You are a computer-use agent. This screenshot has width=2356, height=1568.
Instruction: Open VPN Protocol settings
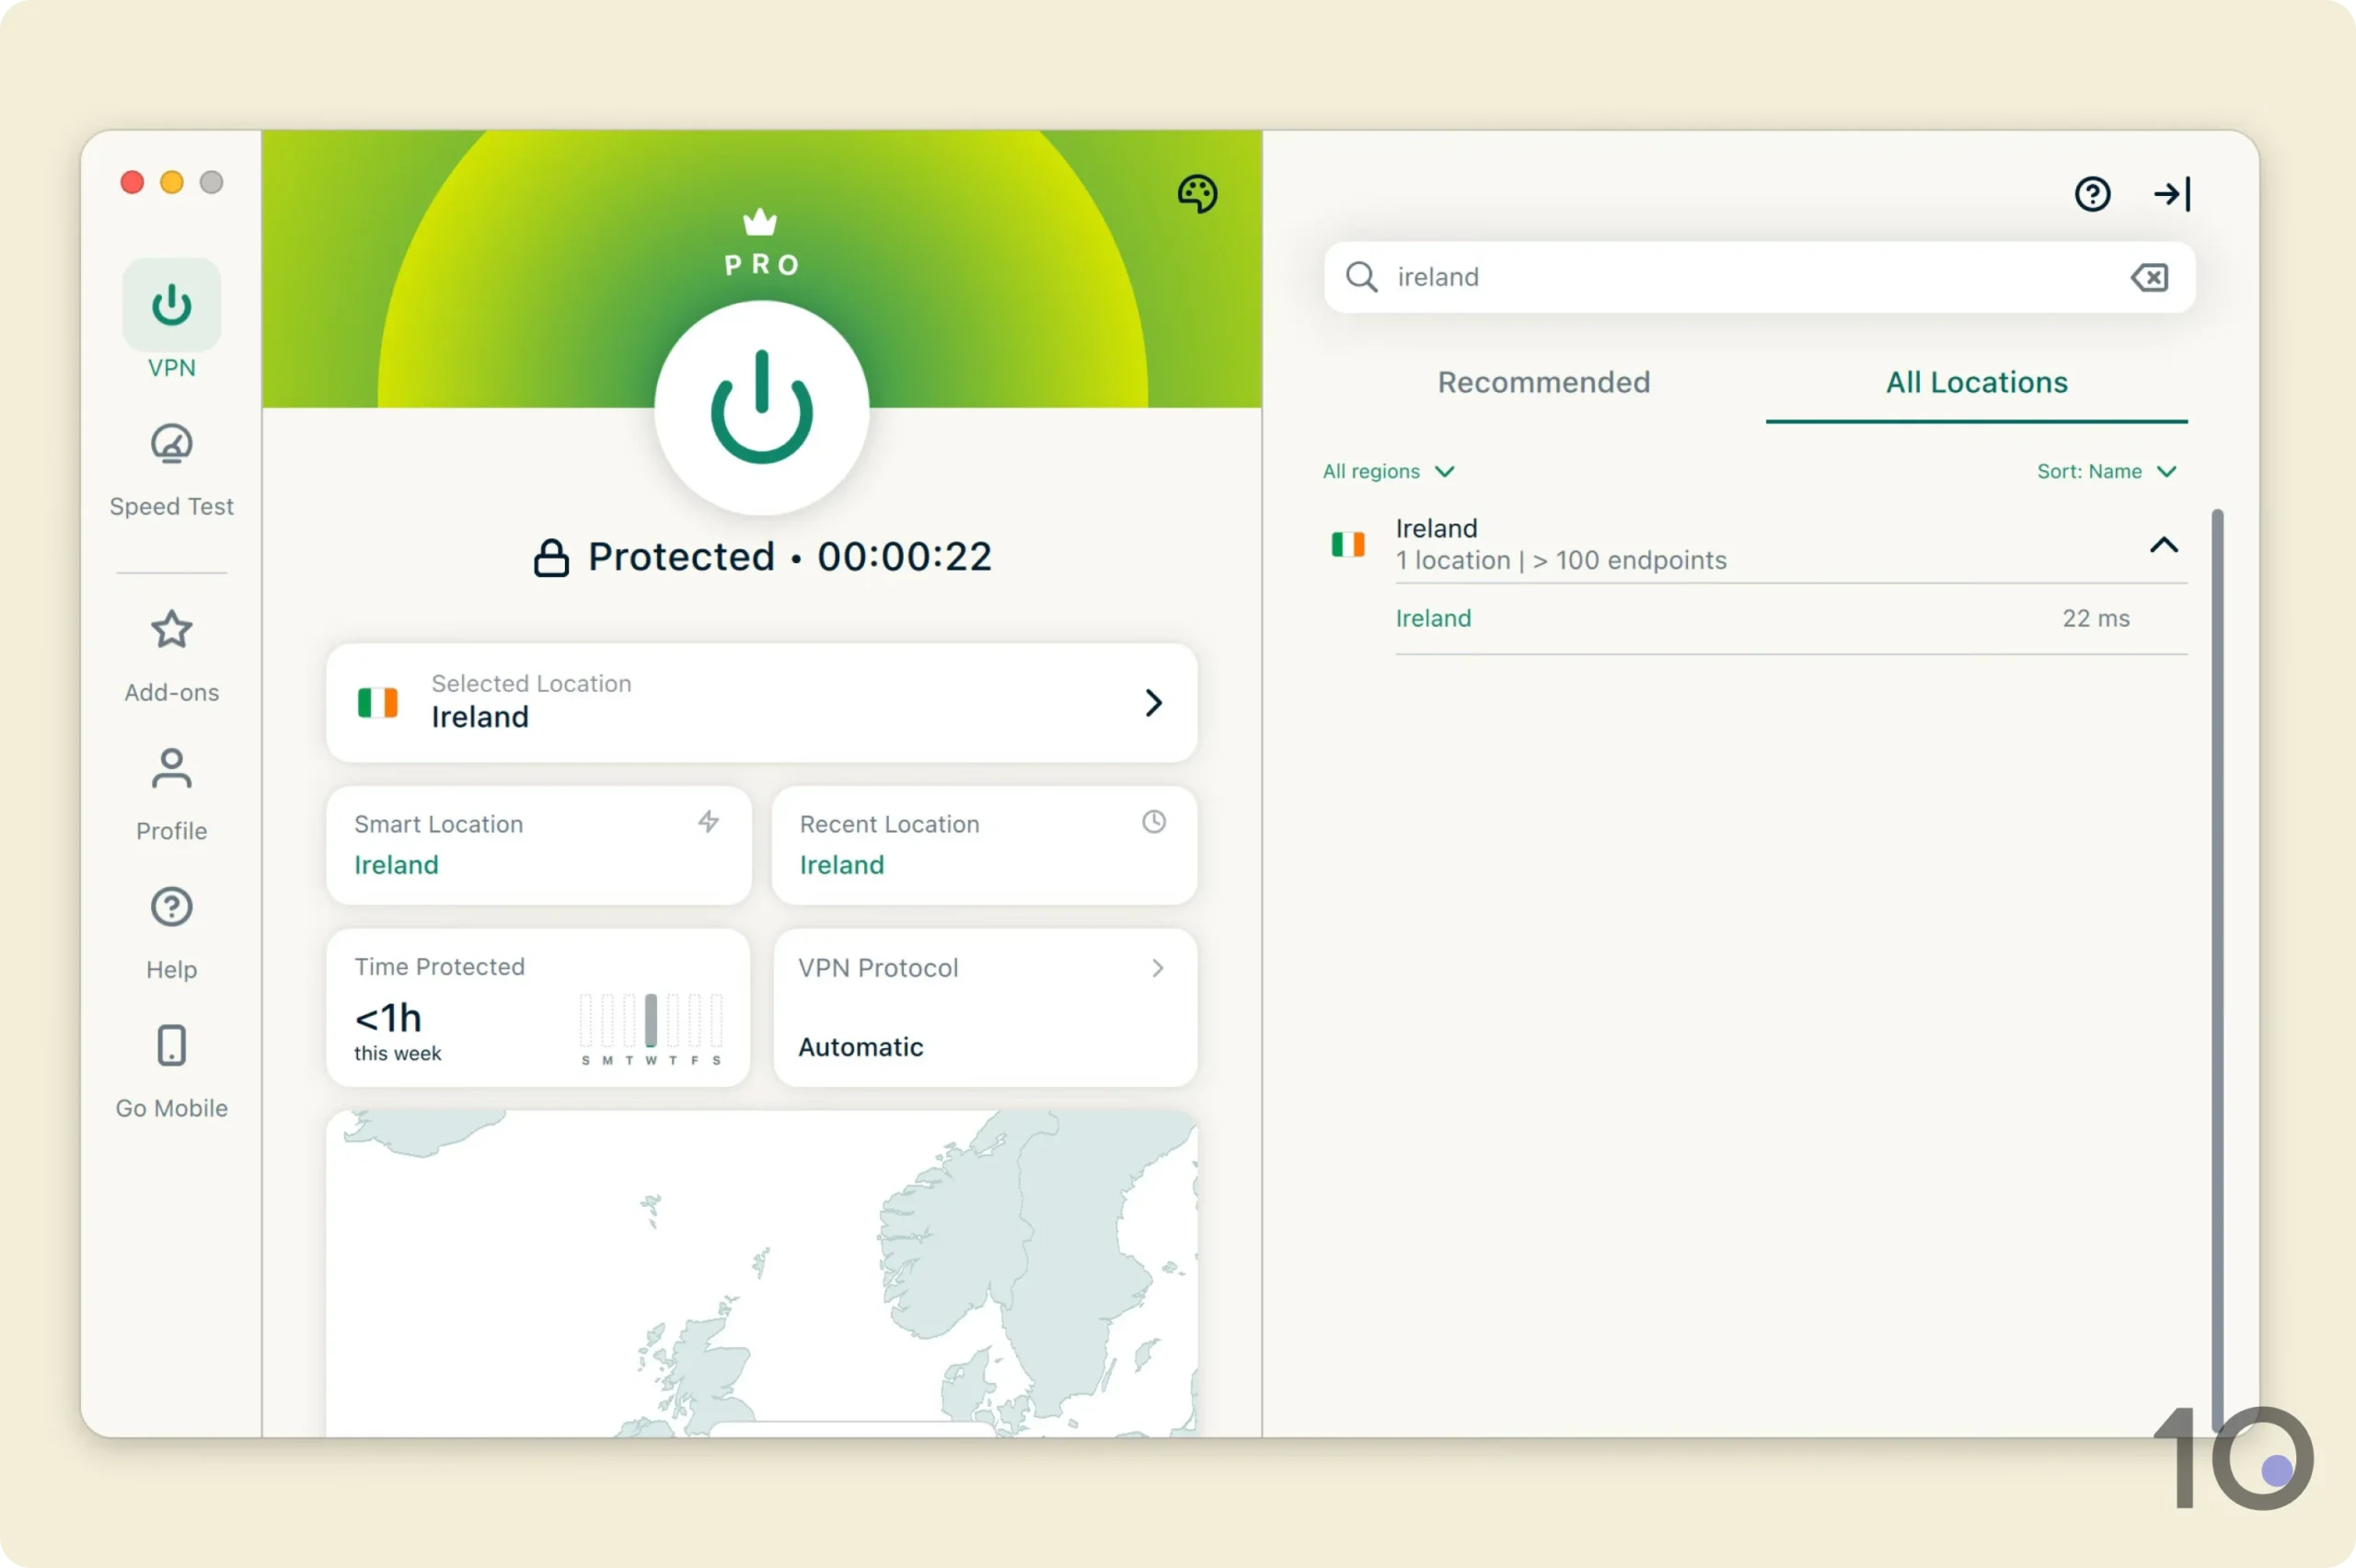[984, 1008]
